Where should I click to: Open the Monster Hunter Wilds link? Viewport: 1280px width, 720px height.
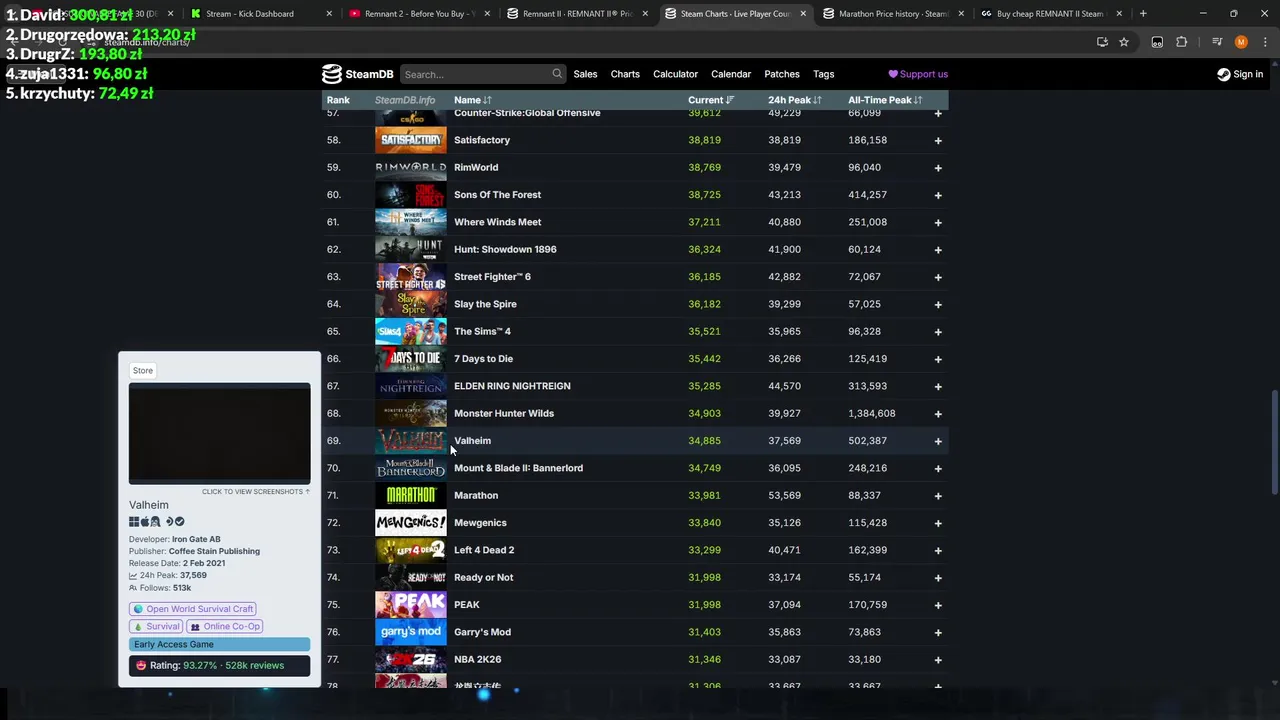tap(504, 413)
